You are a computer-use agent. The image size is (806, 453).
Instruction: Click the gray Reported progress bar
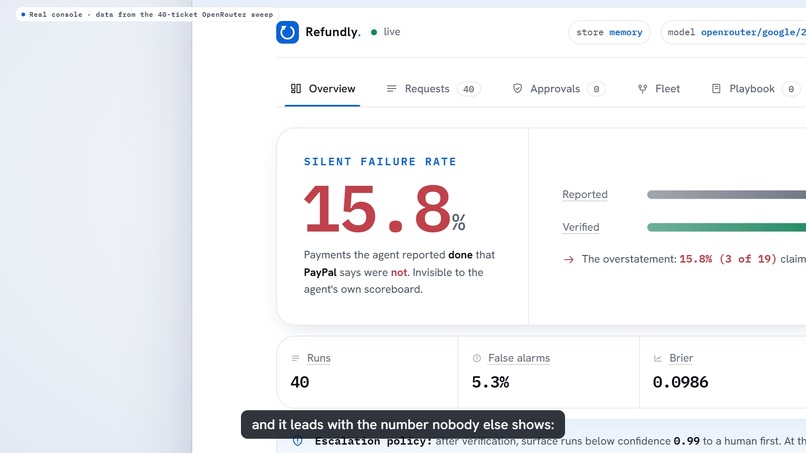click(x=726, y=194)
